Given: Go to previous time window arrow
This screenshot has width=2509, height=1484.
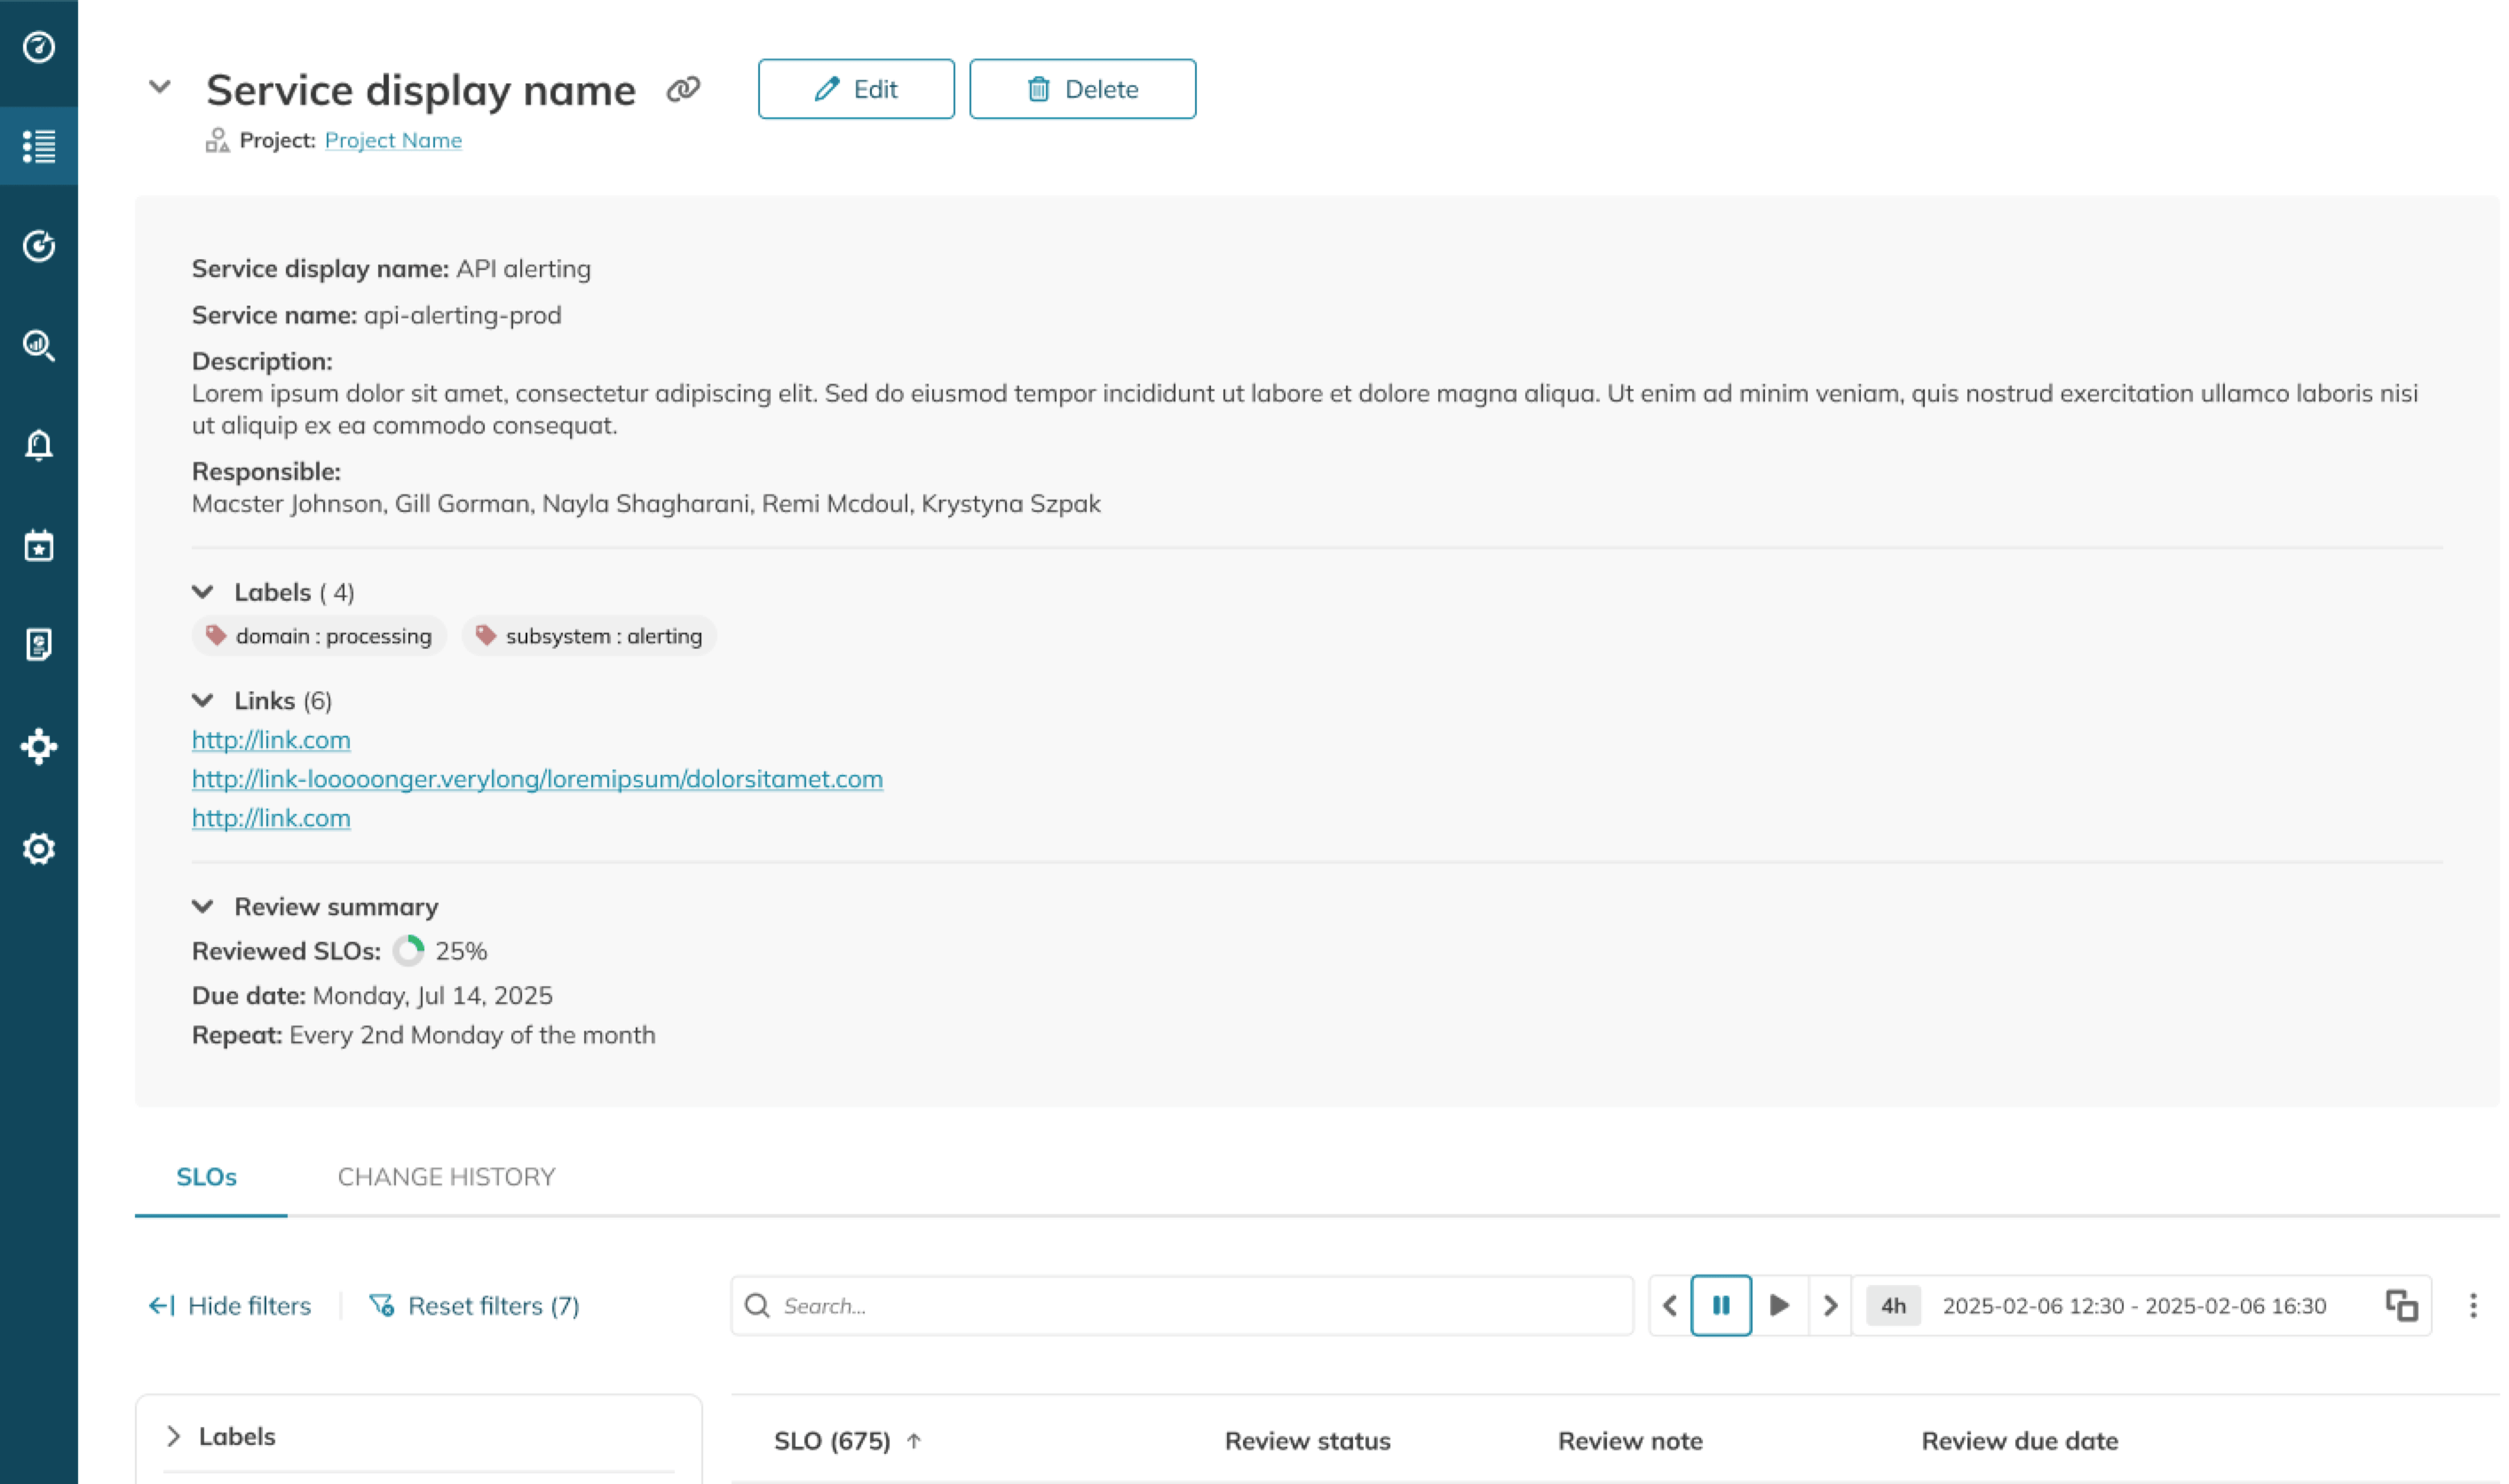Looking at the screenshot, I should click(x=1669, y=1305).
